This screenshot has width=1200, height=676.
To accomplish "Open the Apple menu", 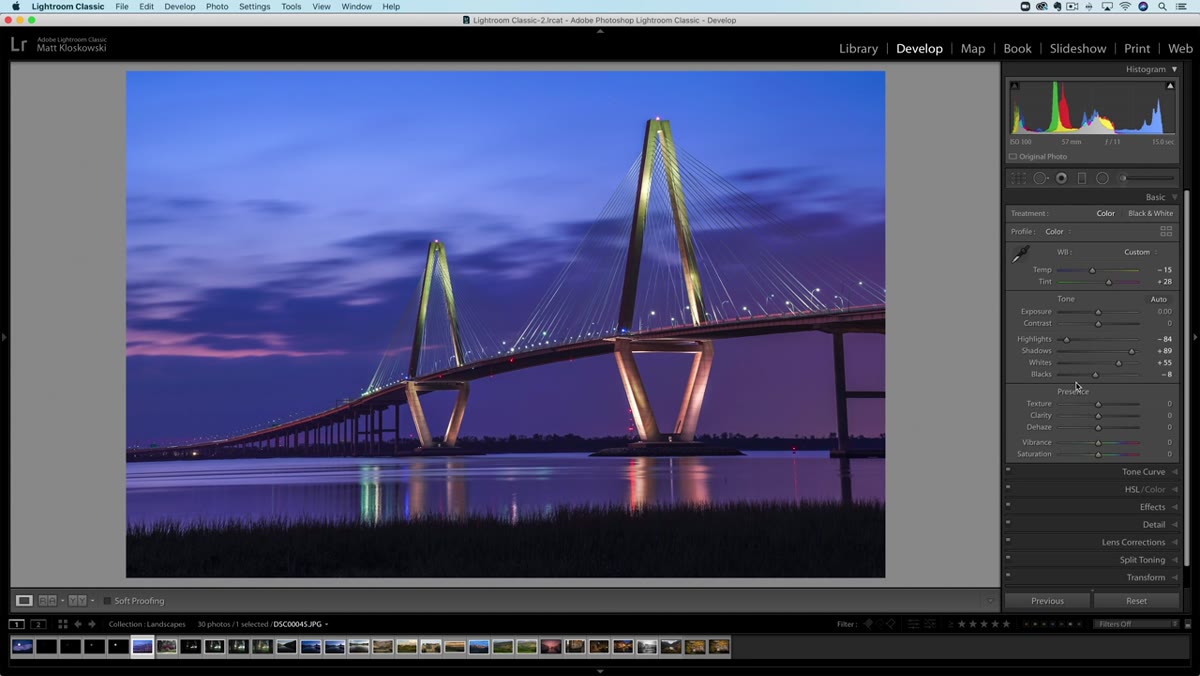I will coord(15,6).
